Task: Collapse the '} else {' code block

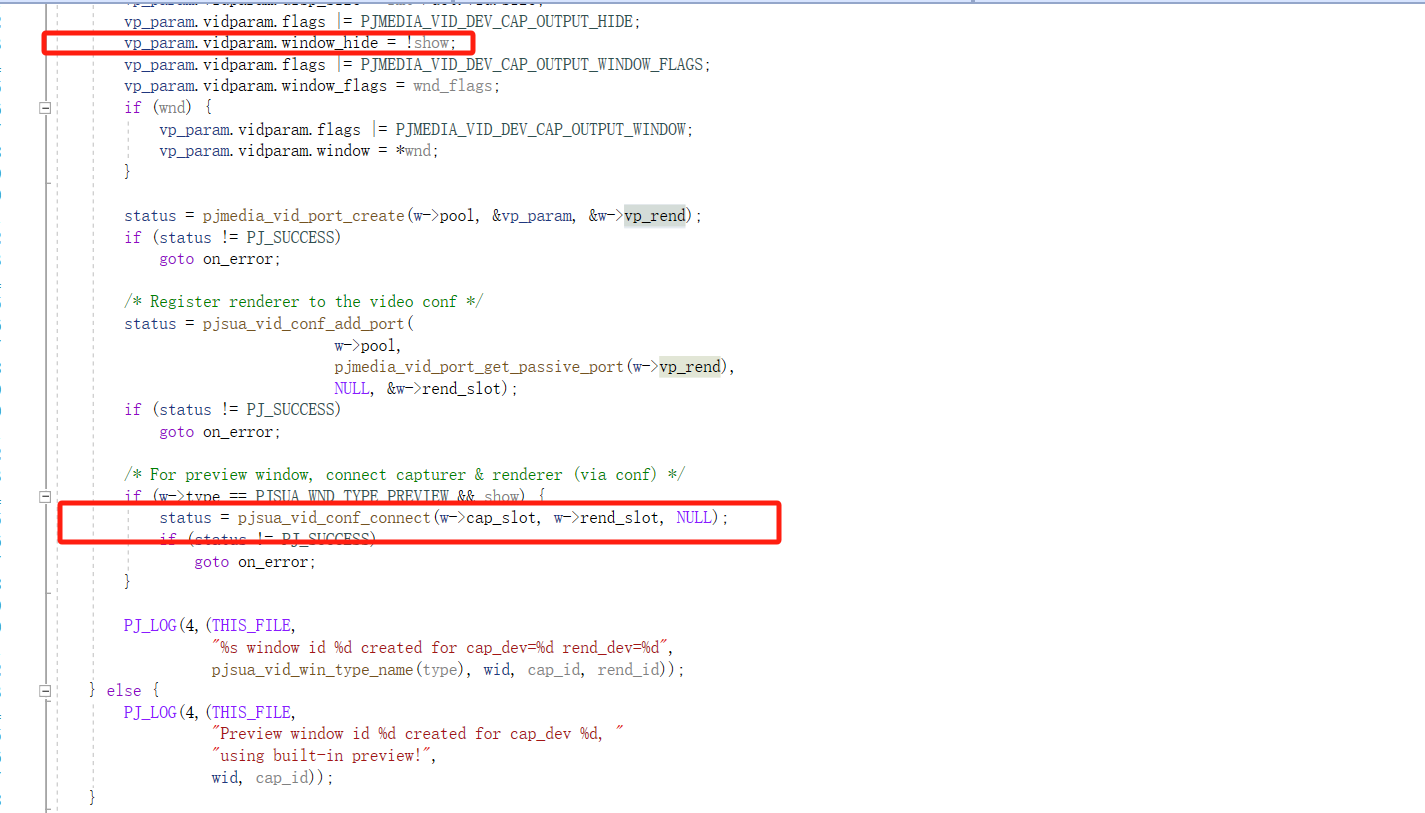Action: pyautogui.click(x=45, y=690)
